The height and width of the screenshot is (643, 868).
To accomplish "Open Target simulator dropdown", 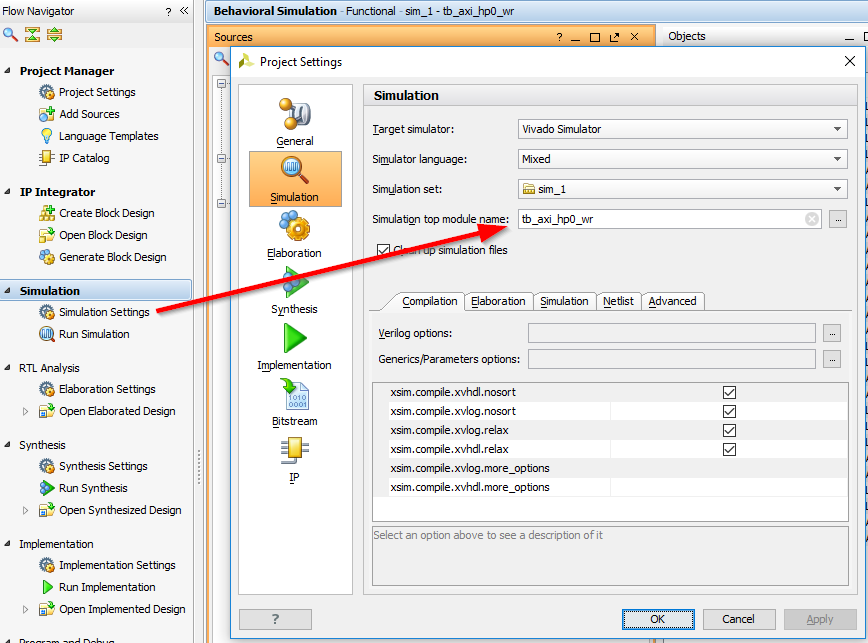I will (683, 129).
